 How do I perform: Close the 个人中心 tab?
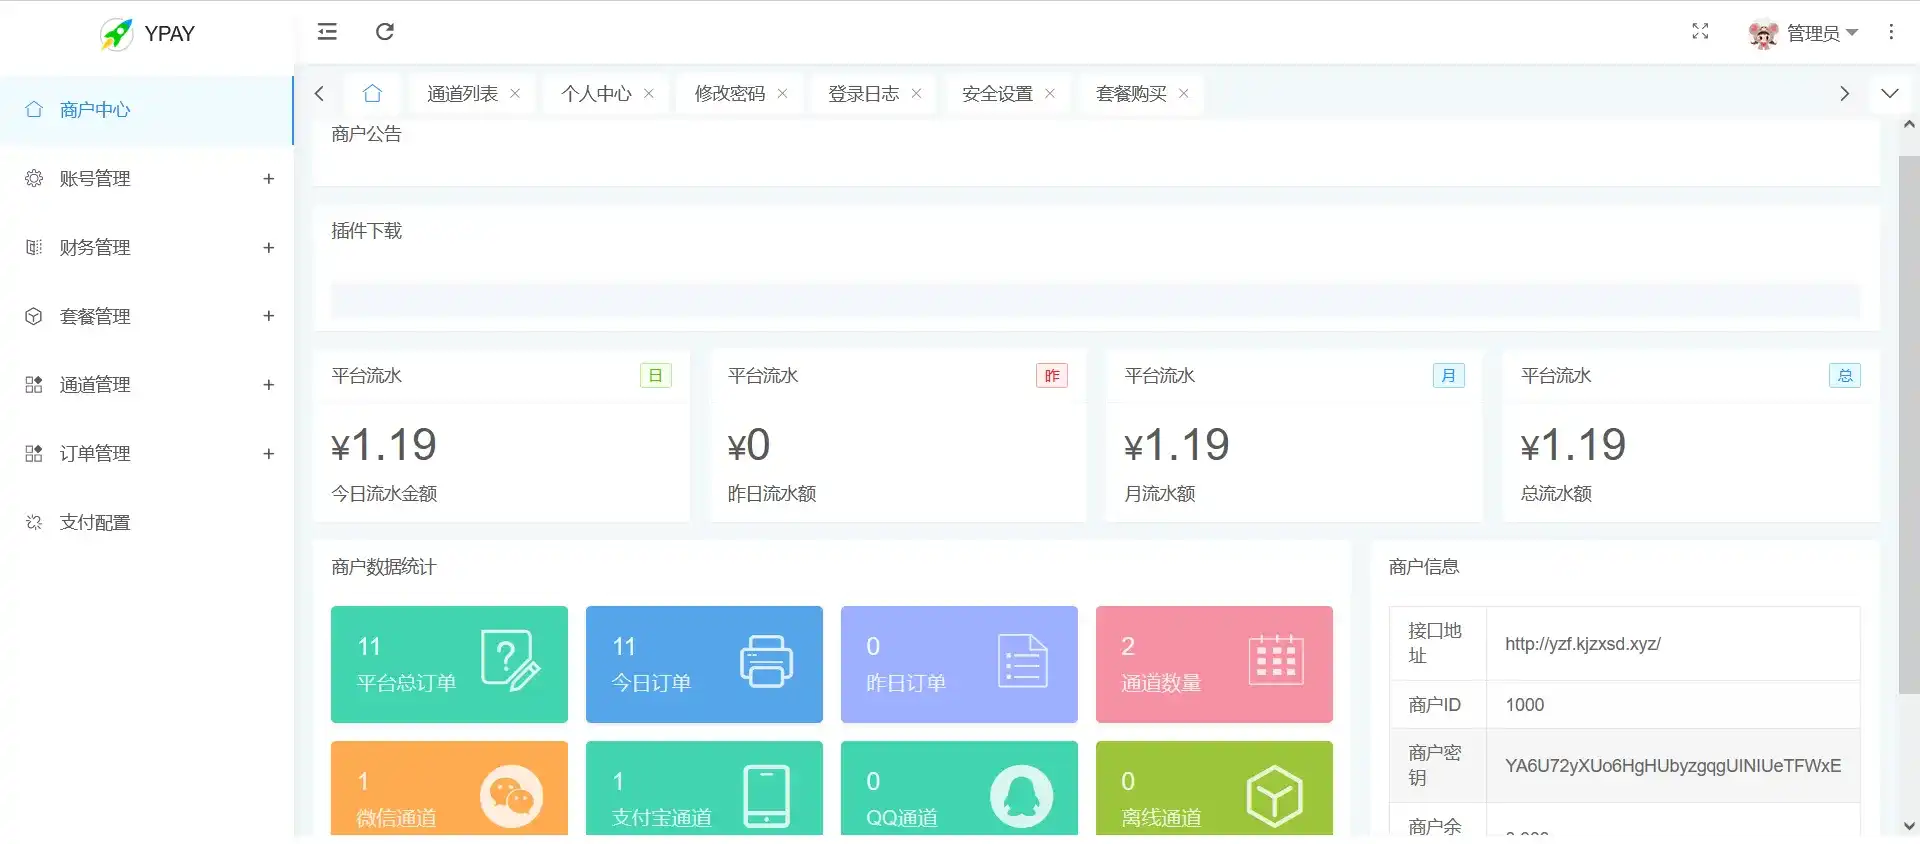[649, 94]
